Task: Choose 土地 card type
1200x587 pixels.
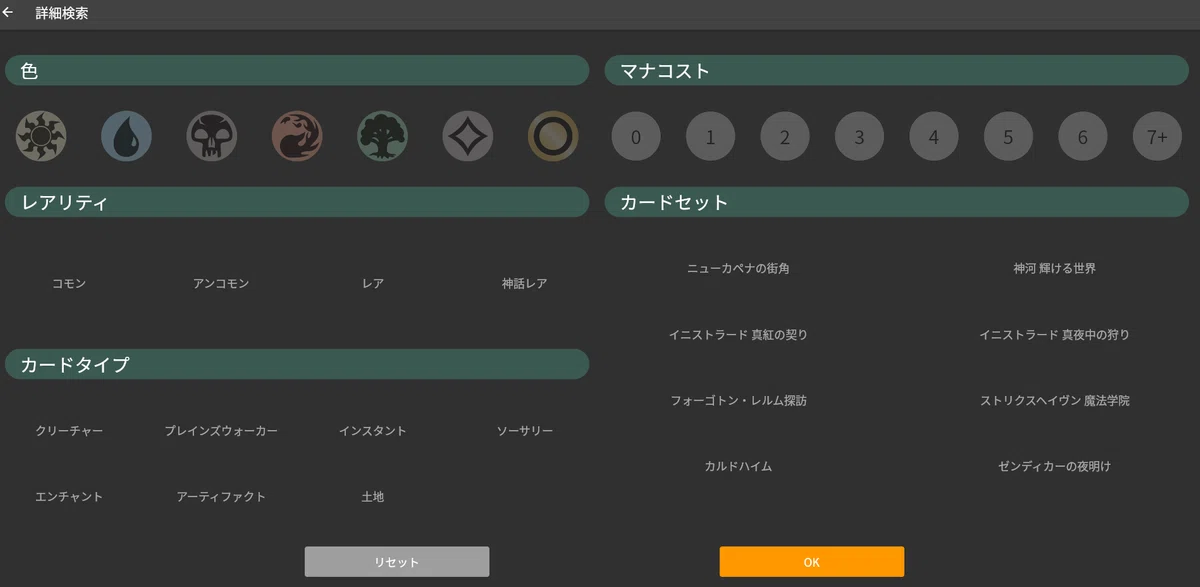Action: point(373,497)
